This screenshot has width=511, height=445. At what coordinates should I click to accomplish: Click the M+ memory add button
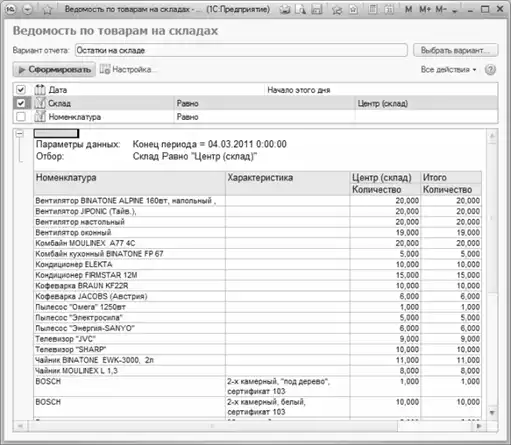tap(425, 9)
